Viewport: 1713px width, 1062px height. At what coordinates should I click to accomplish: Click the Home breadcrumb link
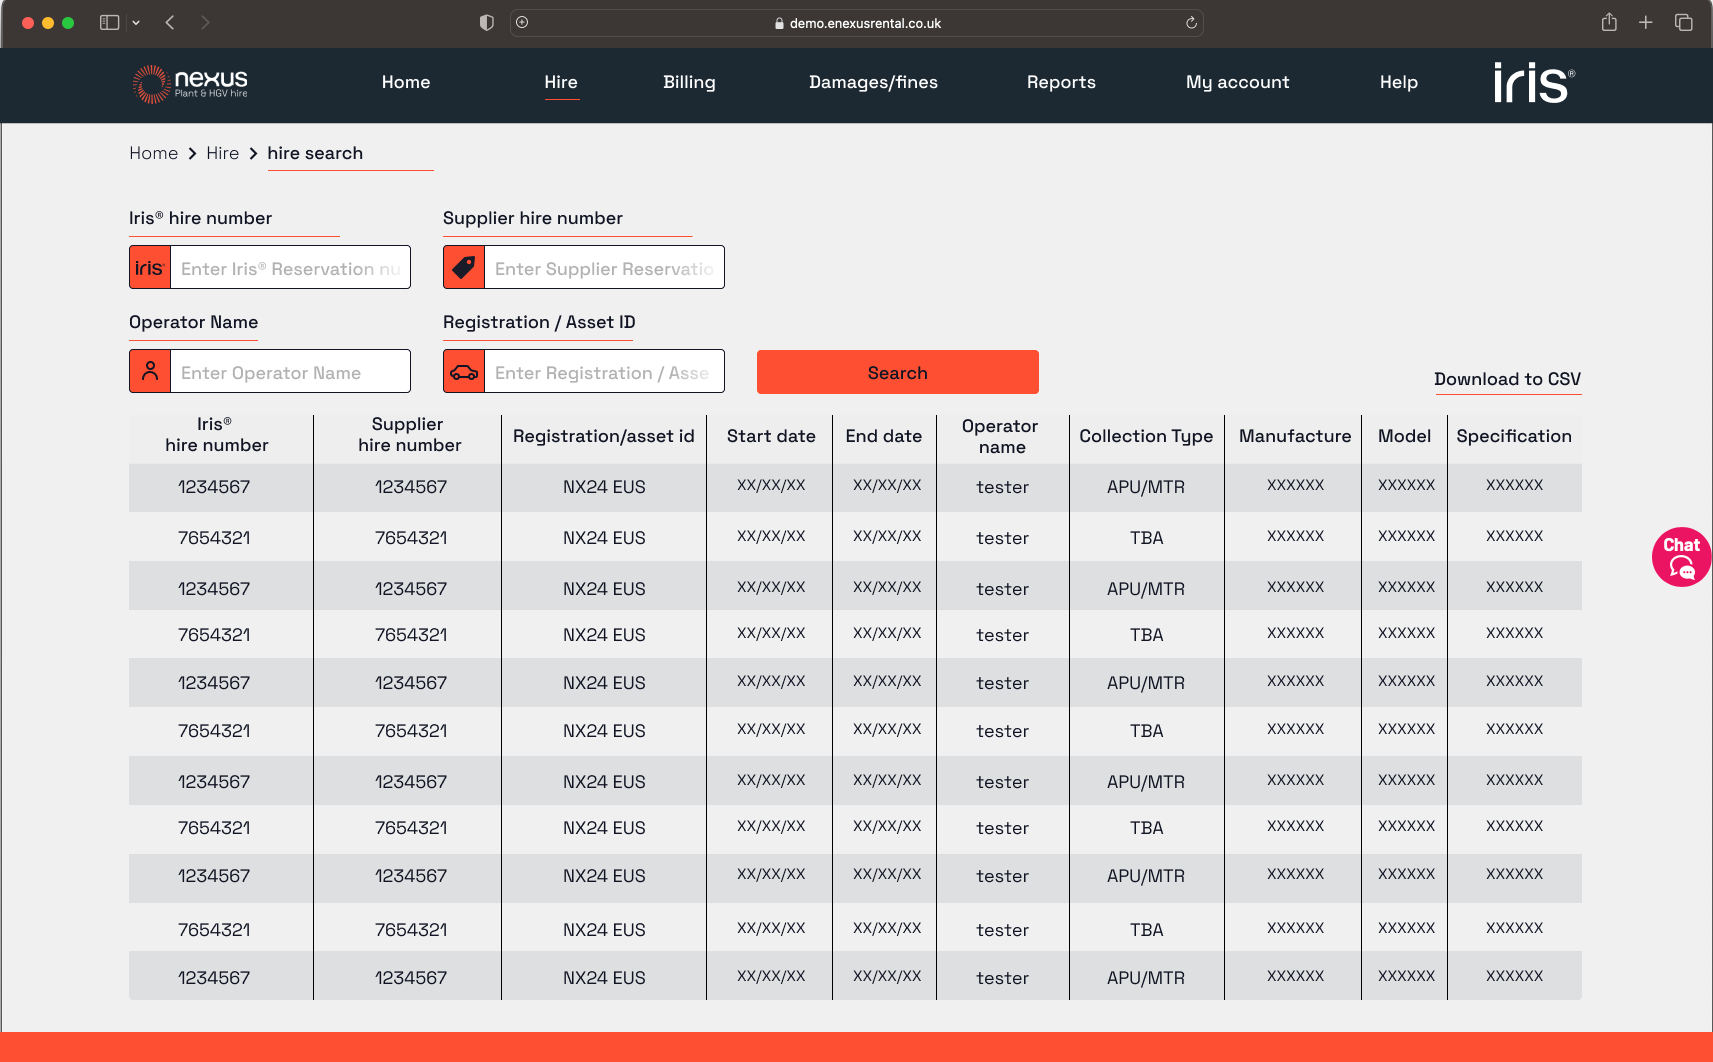tap(153, 153)
